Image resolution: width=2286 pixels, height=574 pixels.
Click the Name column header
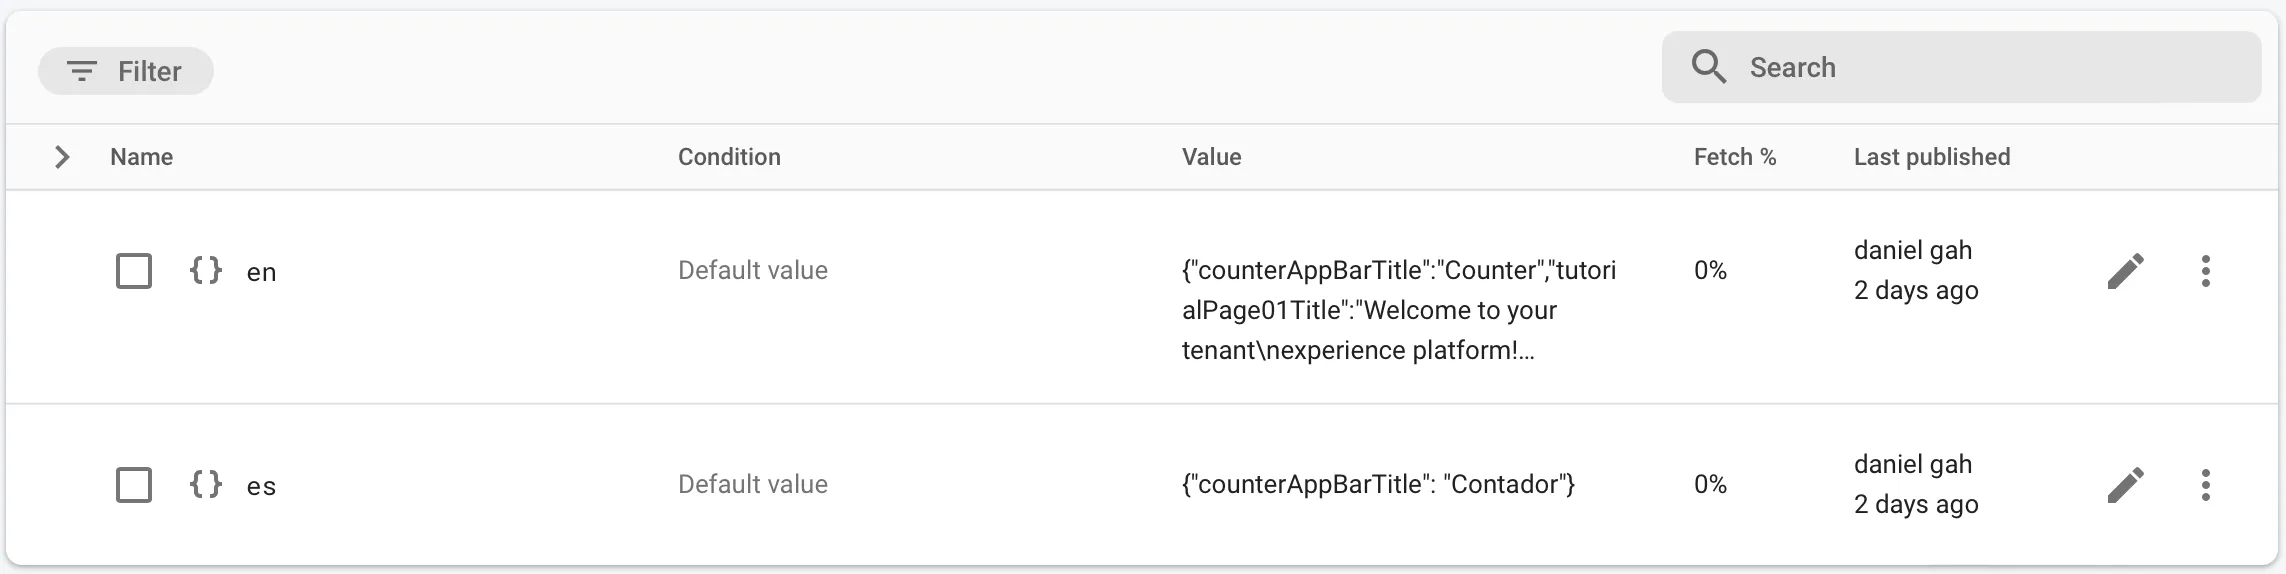(141, 157)
